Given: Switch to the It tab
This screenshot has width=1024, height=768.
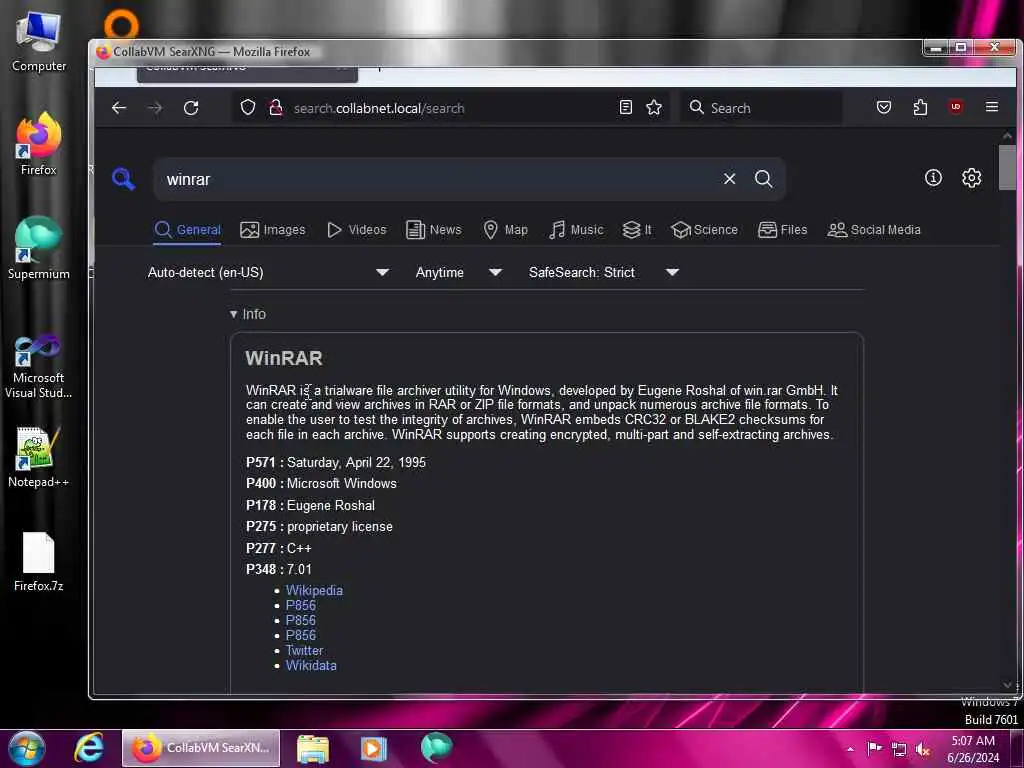Looking at the screenshot, I should point(637,230).
